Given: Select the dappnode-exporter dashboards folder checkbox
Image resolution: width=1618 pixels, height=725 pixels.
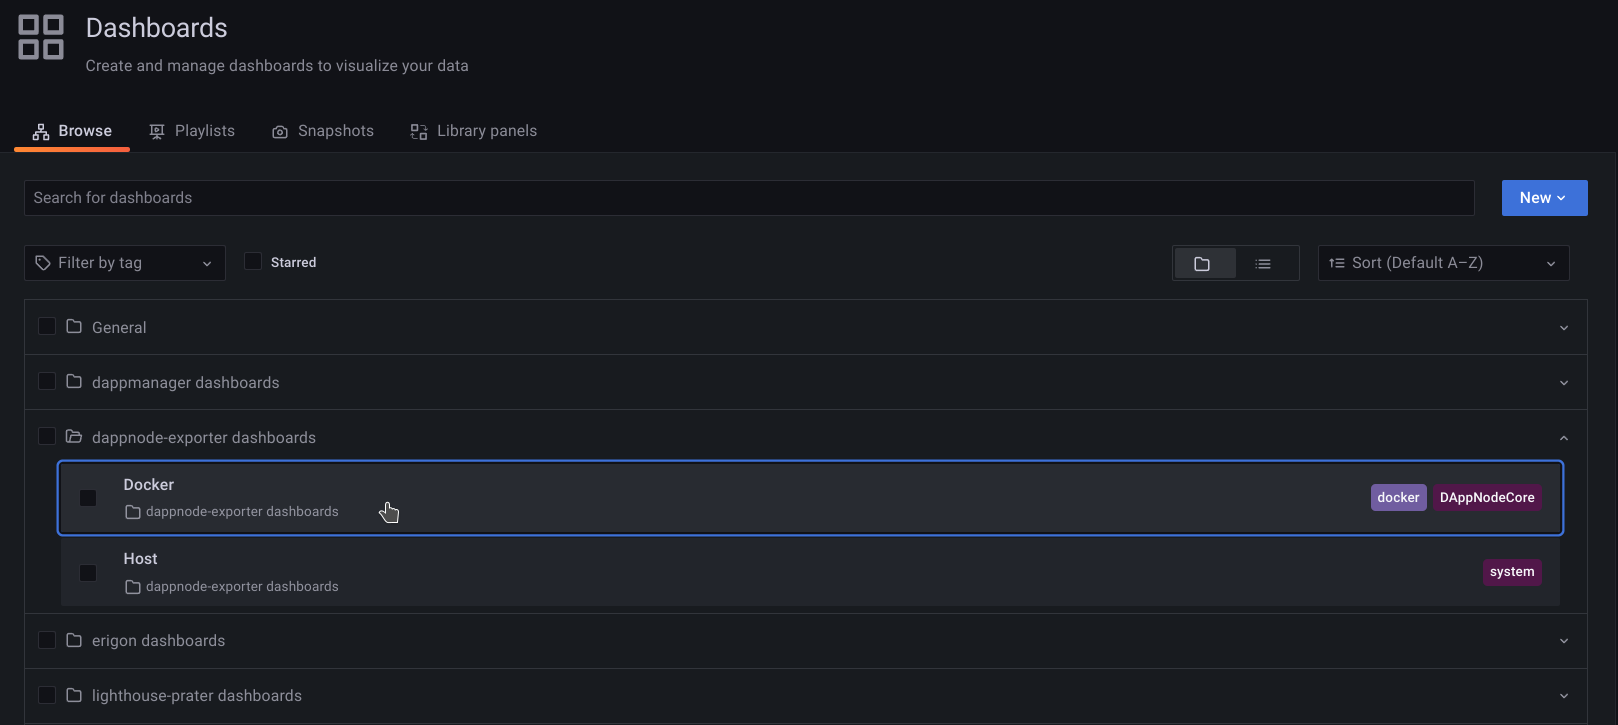Looking at the screenshot, I should (x=47, y=436).
